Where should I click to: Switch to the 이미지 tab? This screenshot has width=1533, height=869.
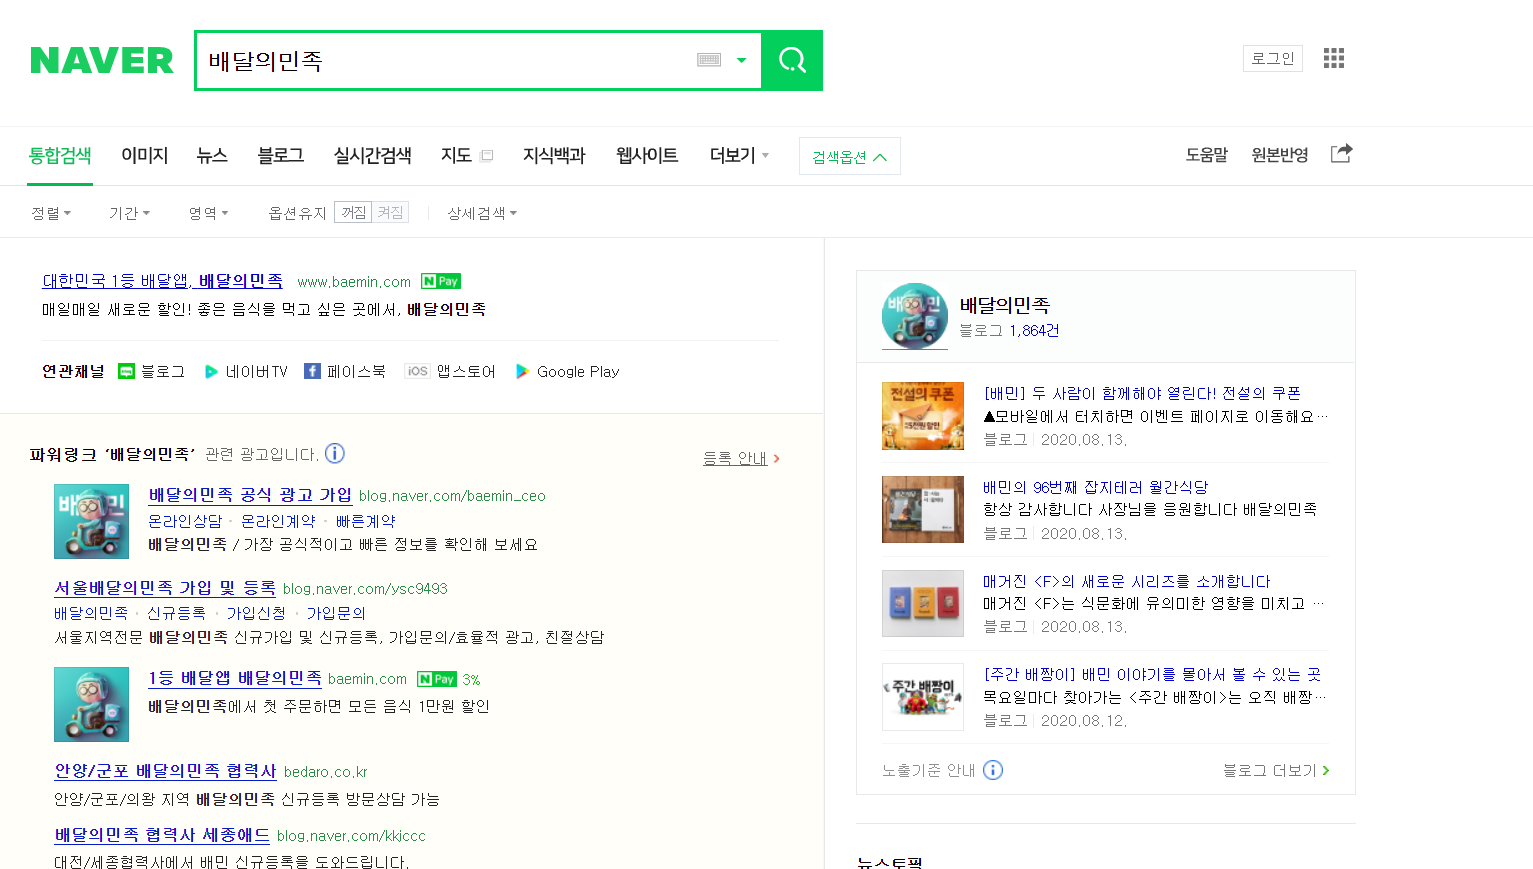click(x=145, y=155)
